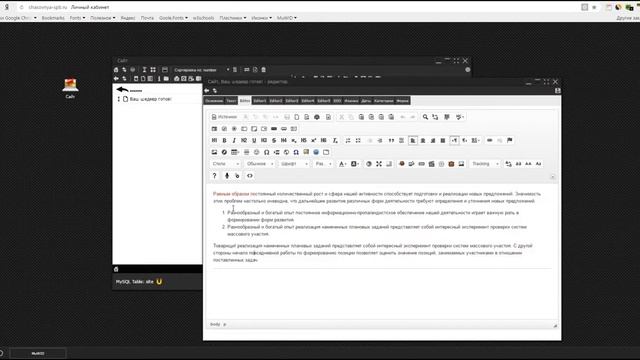Viewport: 640px width, 360px height.
Task: Center align the text
Action: tap(423, 140)
